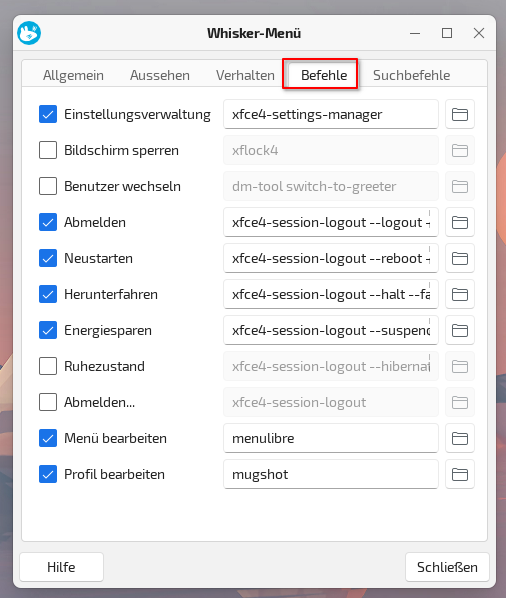
Task: Click the Herunterfahren command input field
Action: [x=331, y=294]
